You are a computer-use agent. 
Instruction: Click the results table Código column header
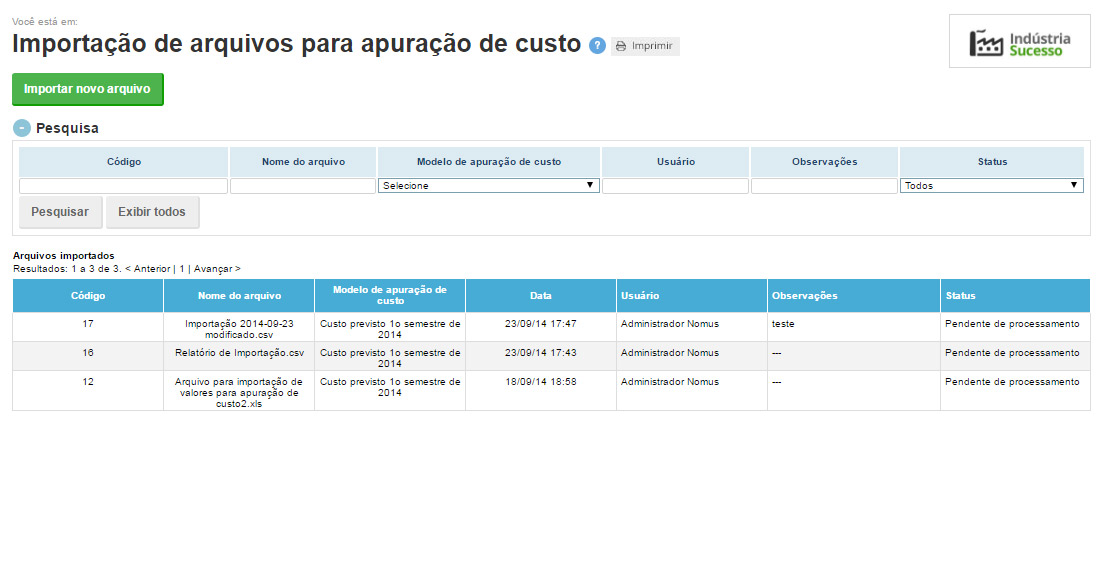[x=88, y=296]
